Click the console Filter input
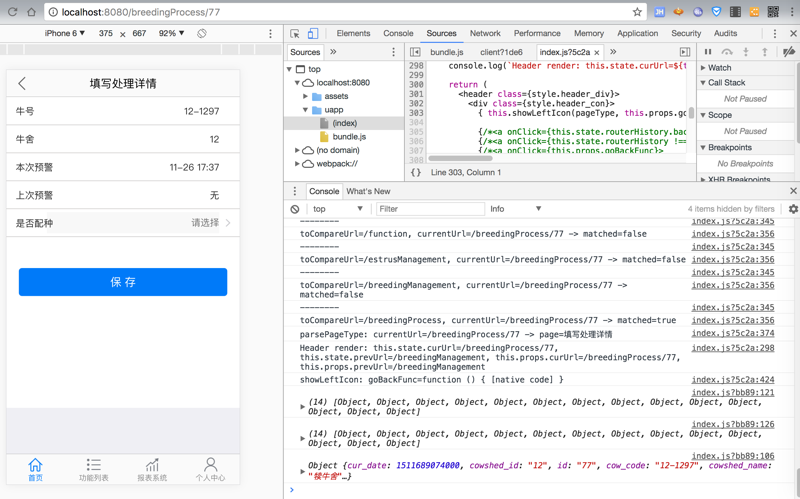The width and height of the screenshot is (800, 499). click(x=430, y=209)
